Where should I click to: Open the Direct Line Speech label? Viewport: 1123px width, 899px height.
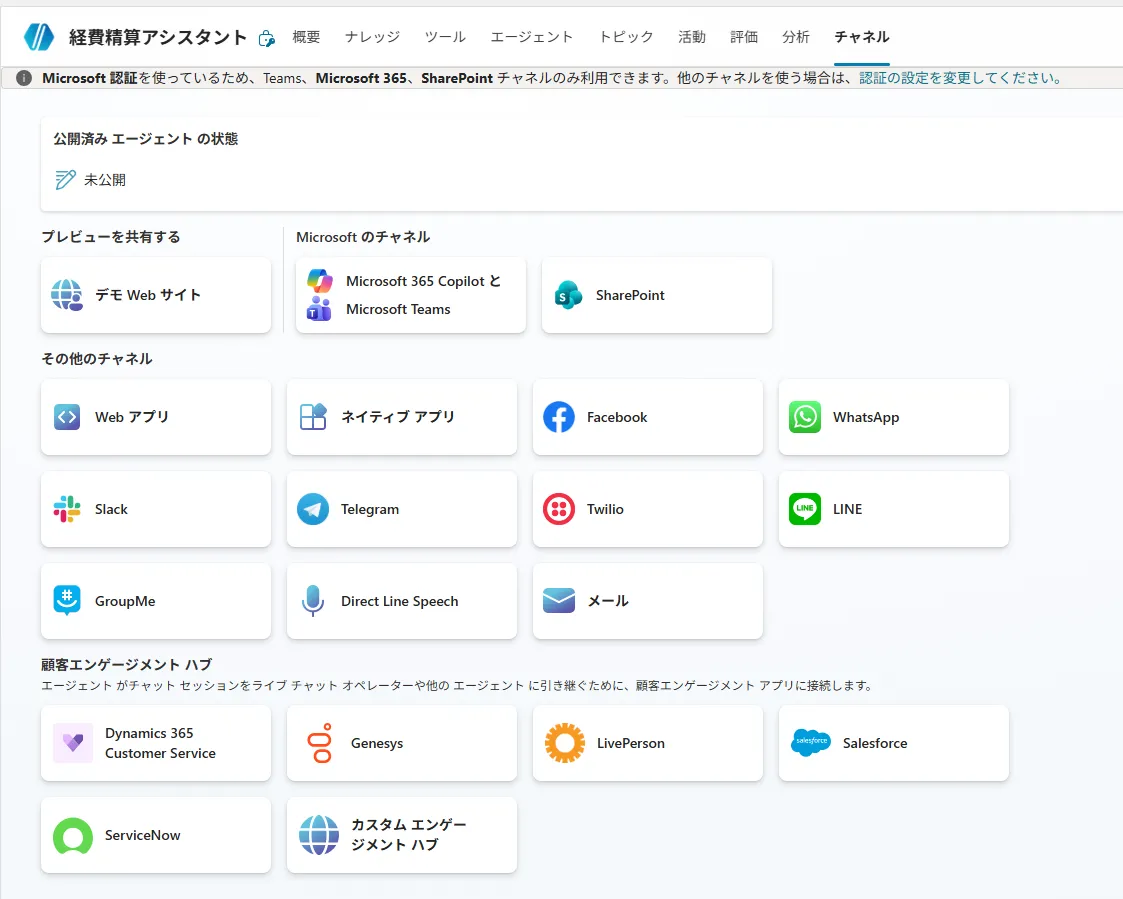pyautogui.click(x=400, y=601)
